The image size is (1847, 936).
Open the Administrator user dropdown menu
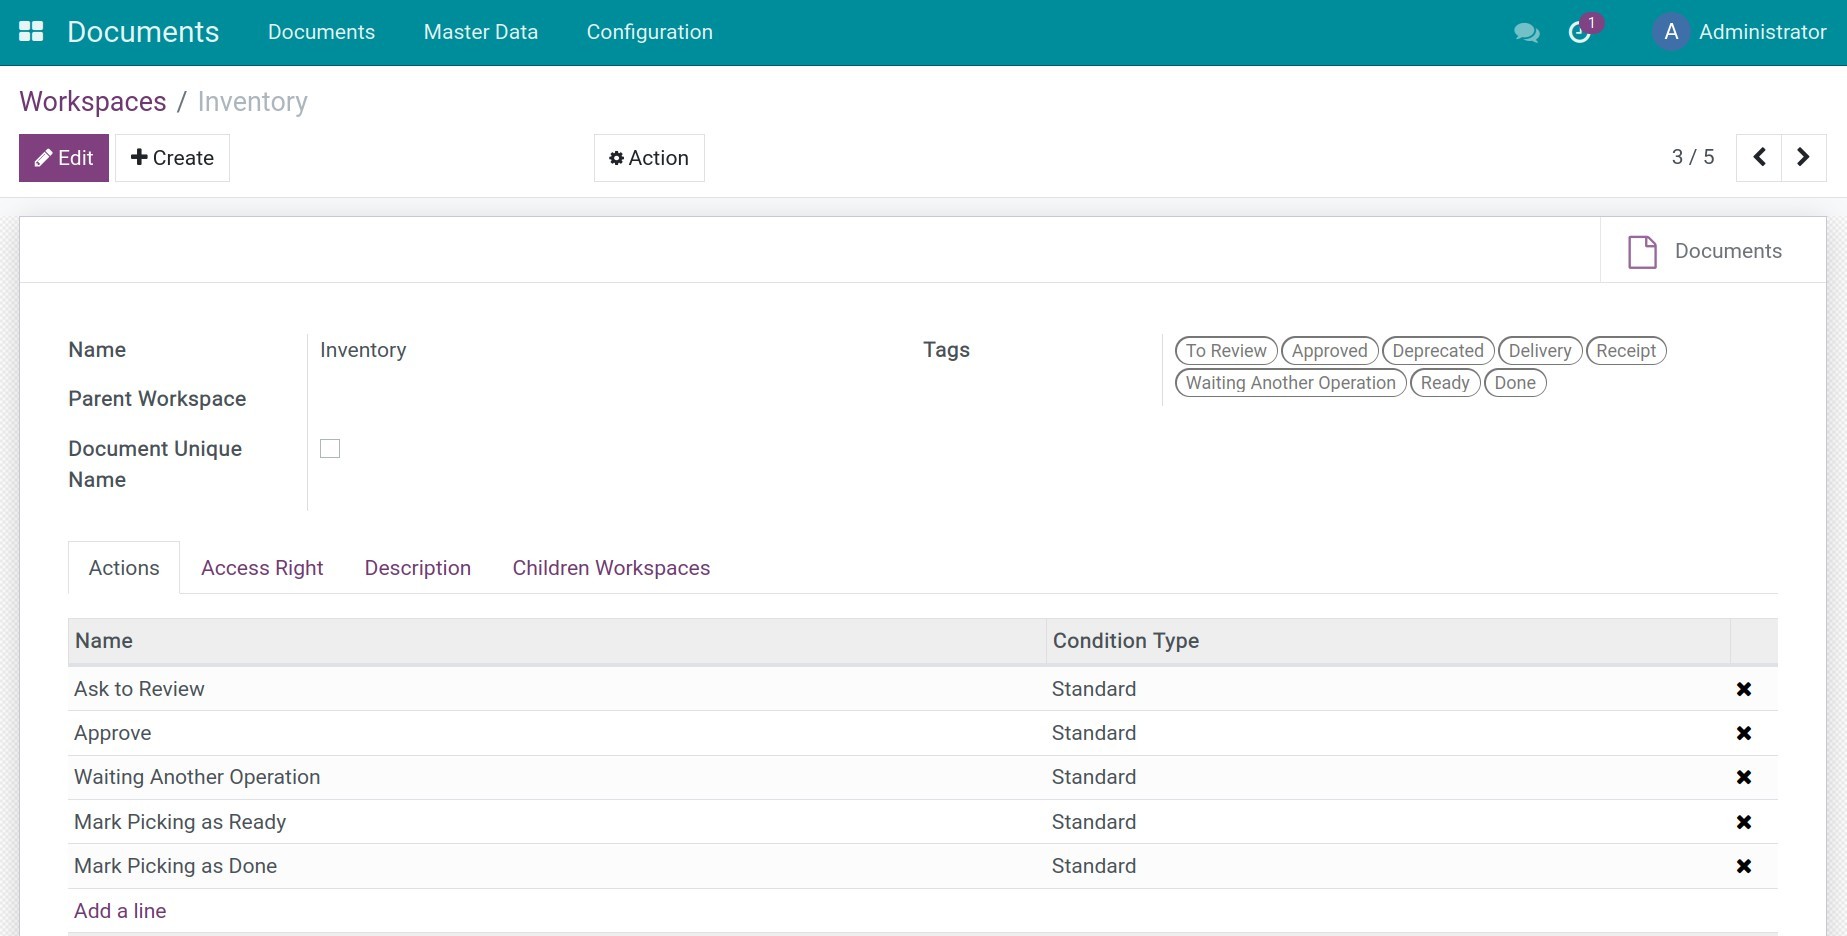[1762, 32]
